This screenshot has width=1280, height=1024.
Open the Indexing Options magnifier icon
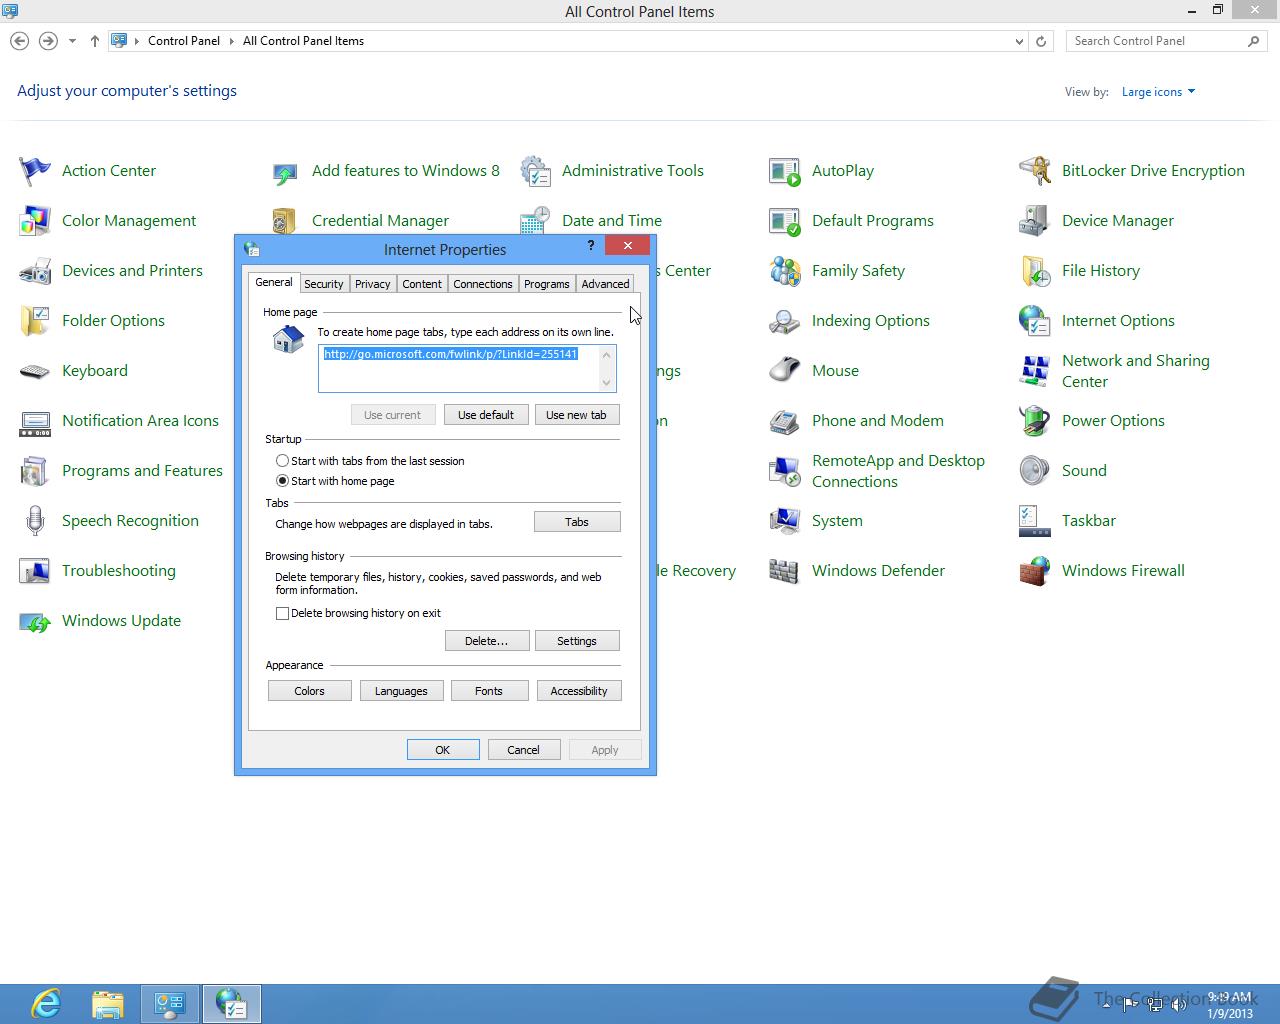click(785, 321)
